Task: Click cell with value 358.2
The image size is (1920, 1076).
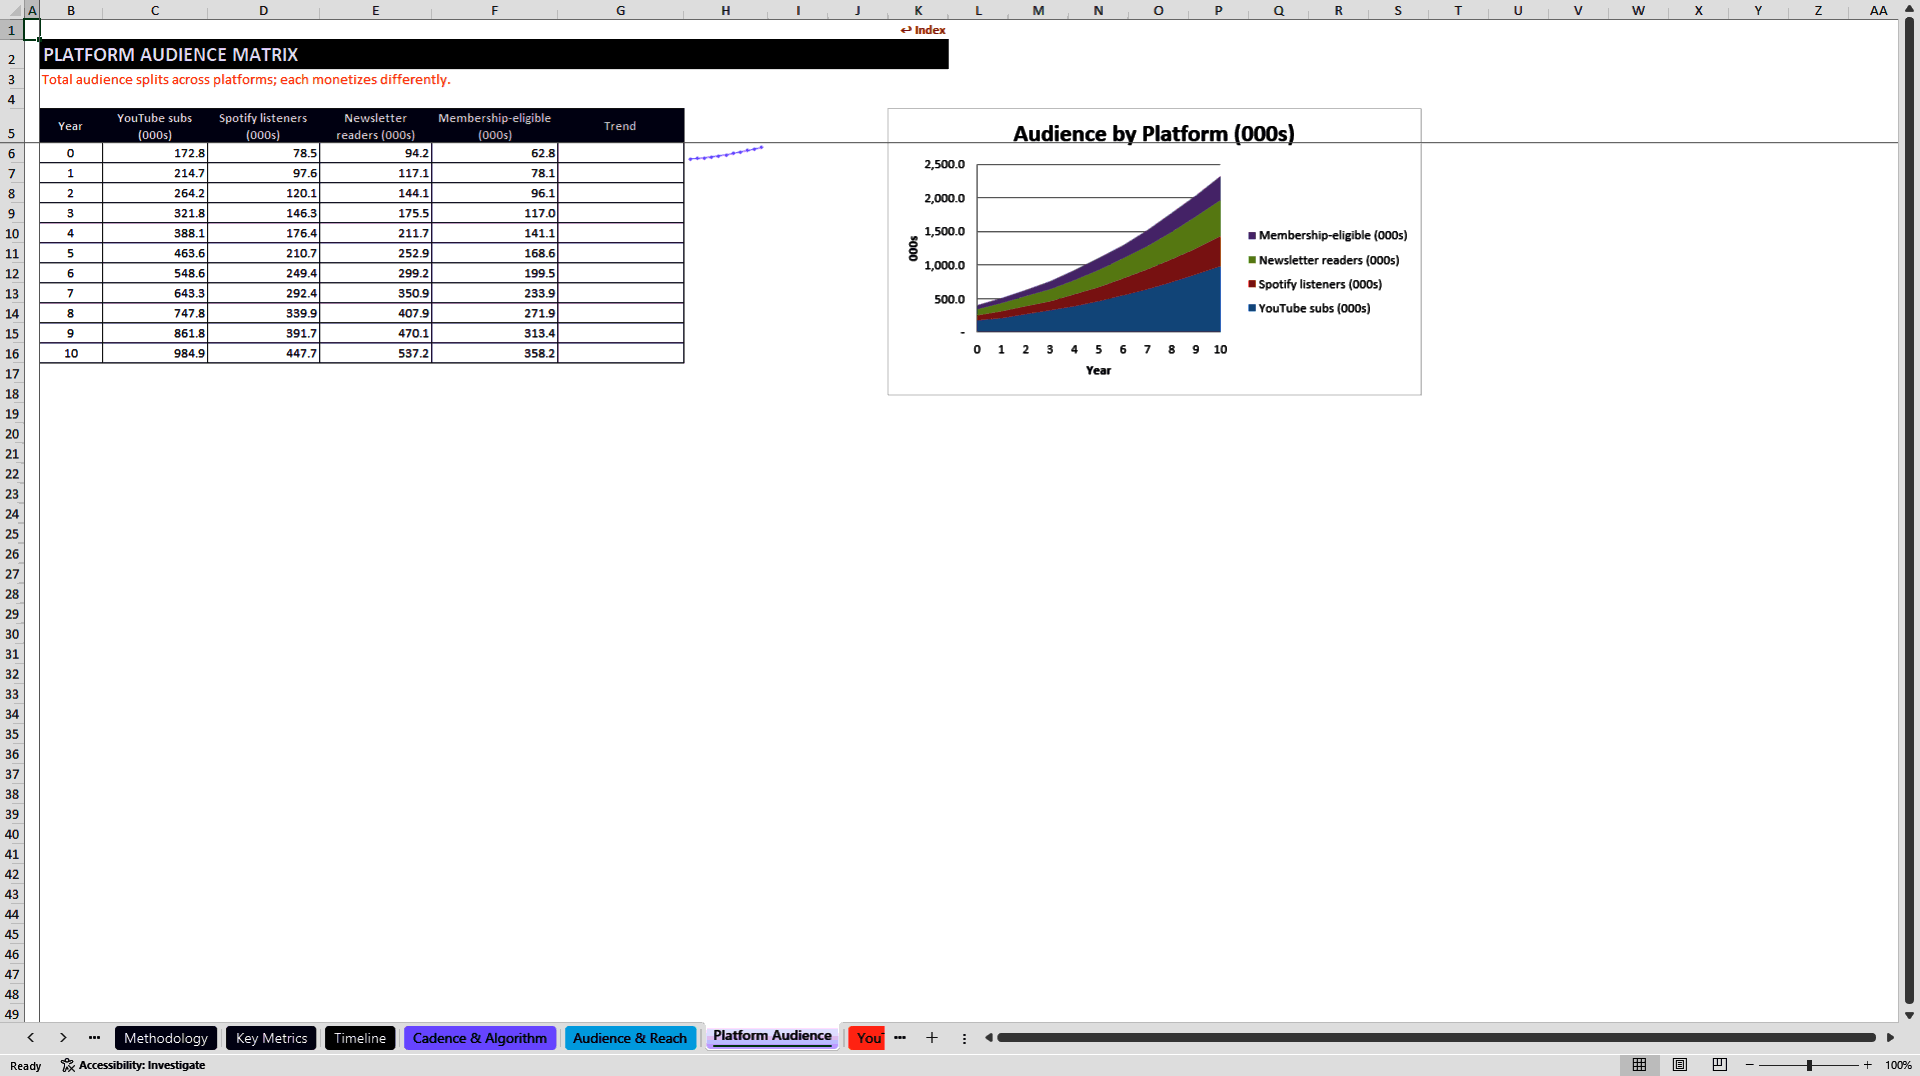Action: 495,353
